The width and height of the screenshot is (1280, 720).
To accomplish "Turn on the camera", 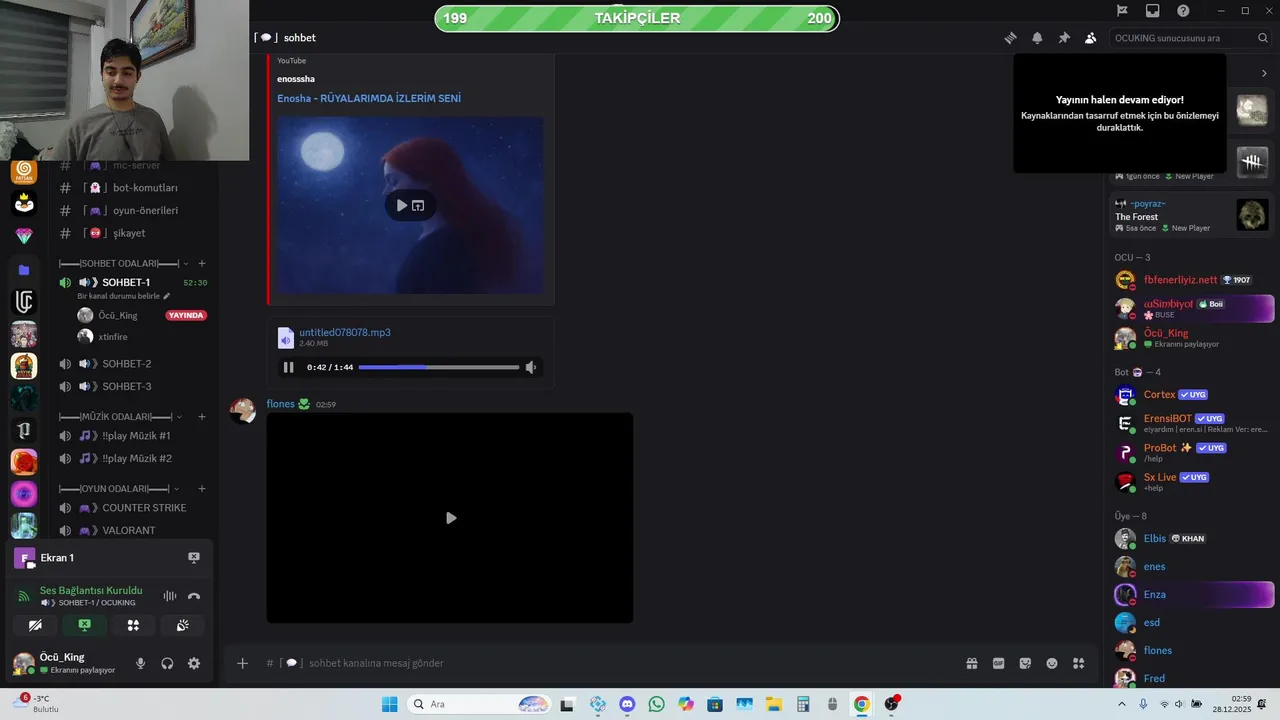I will 36,625.
